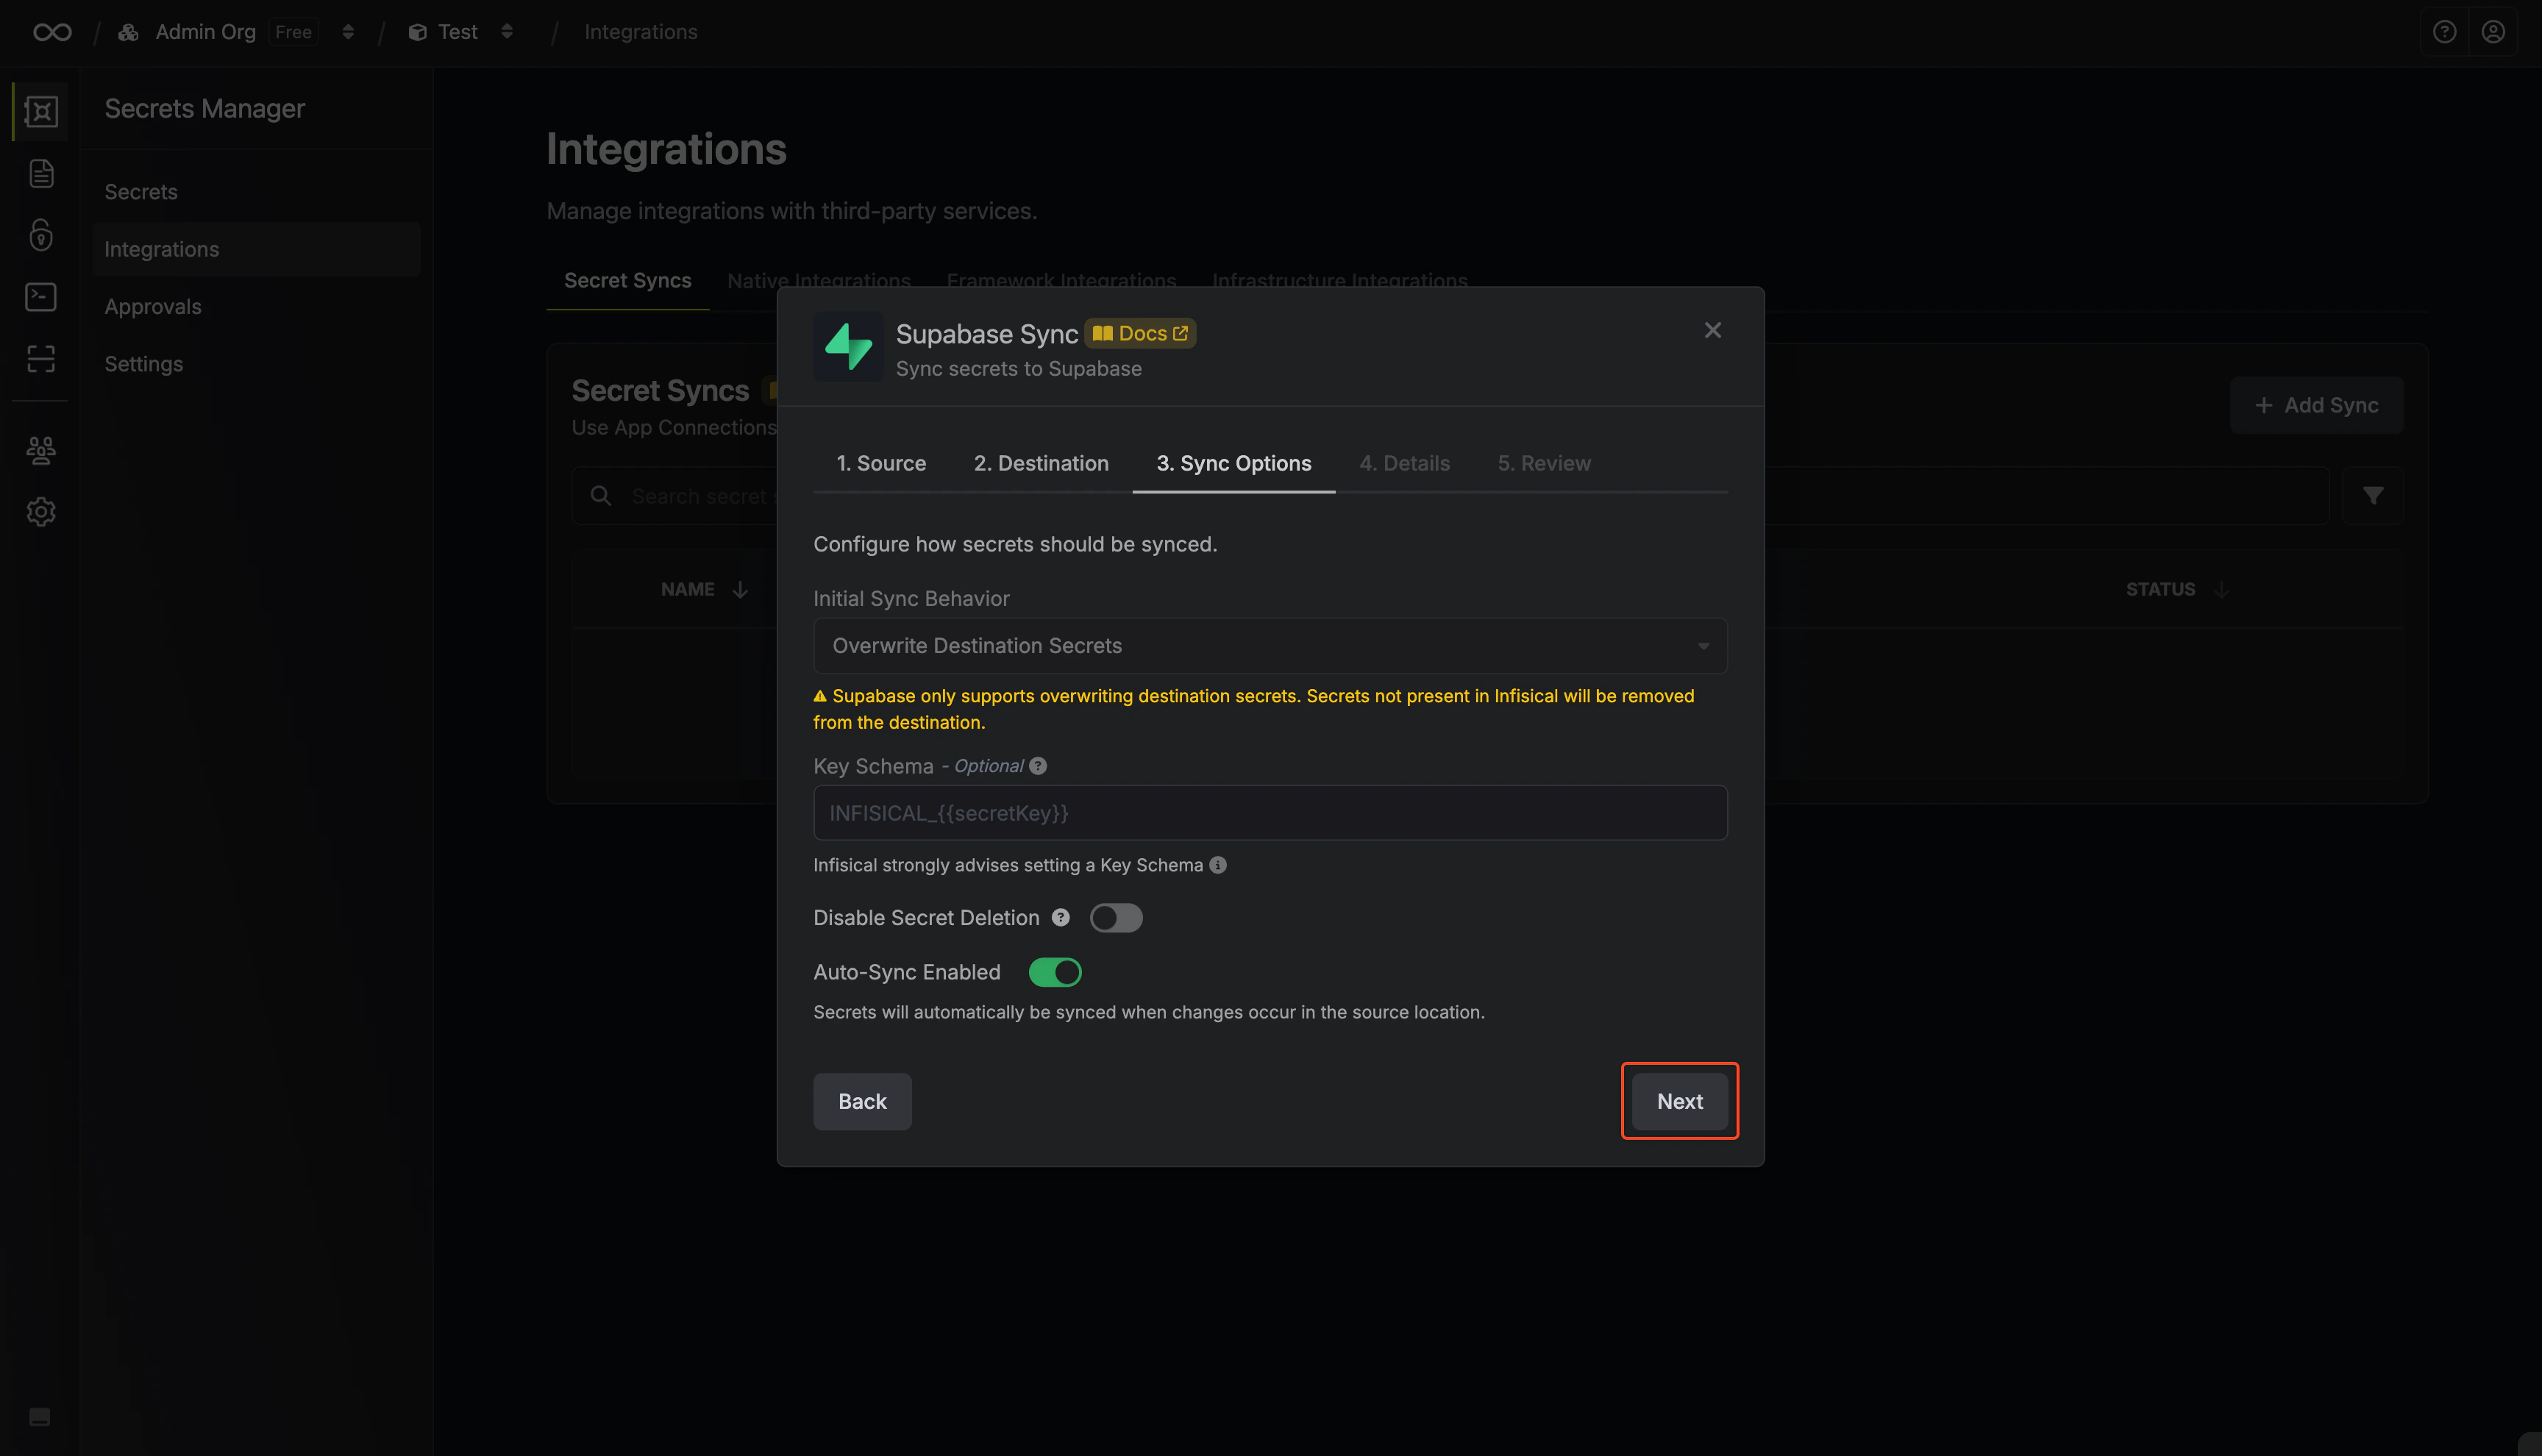
Task: Close the Supabase Sync dialog
Action: (x=1713, y=330)
